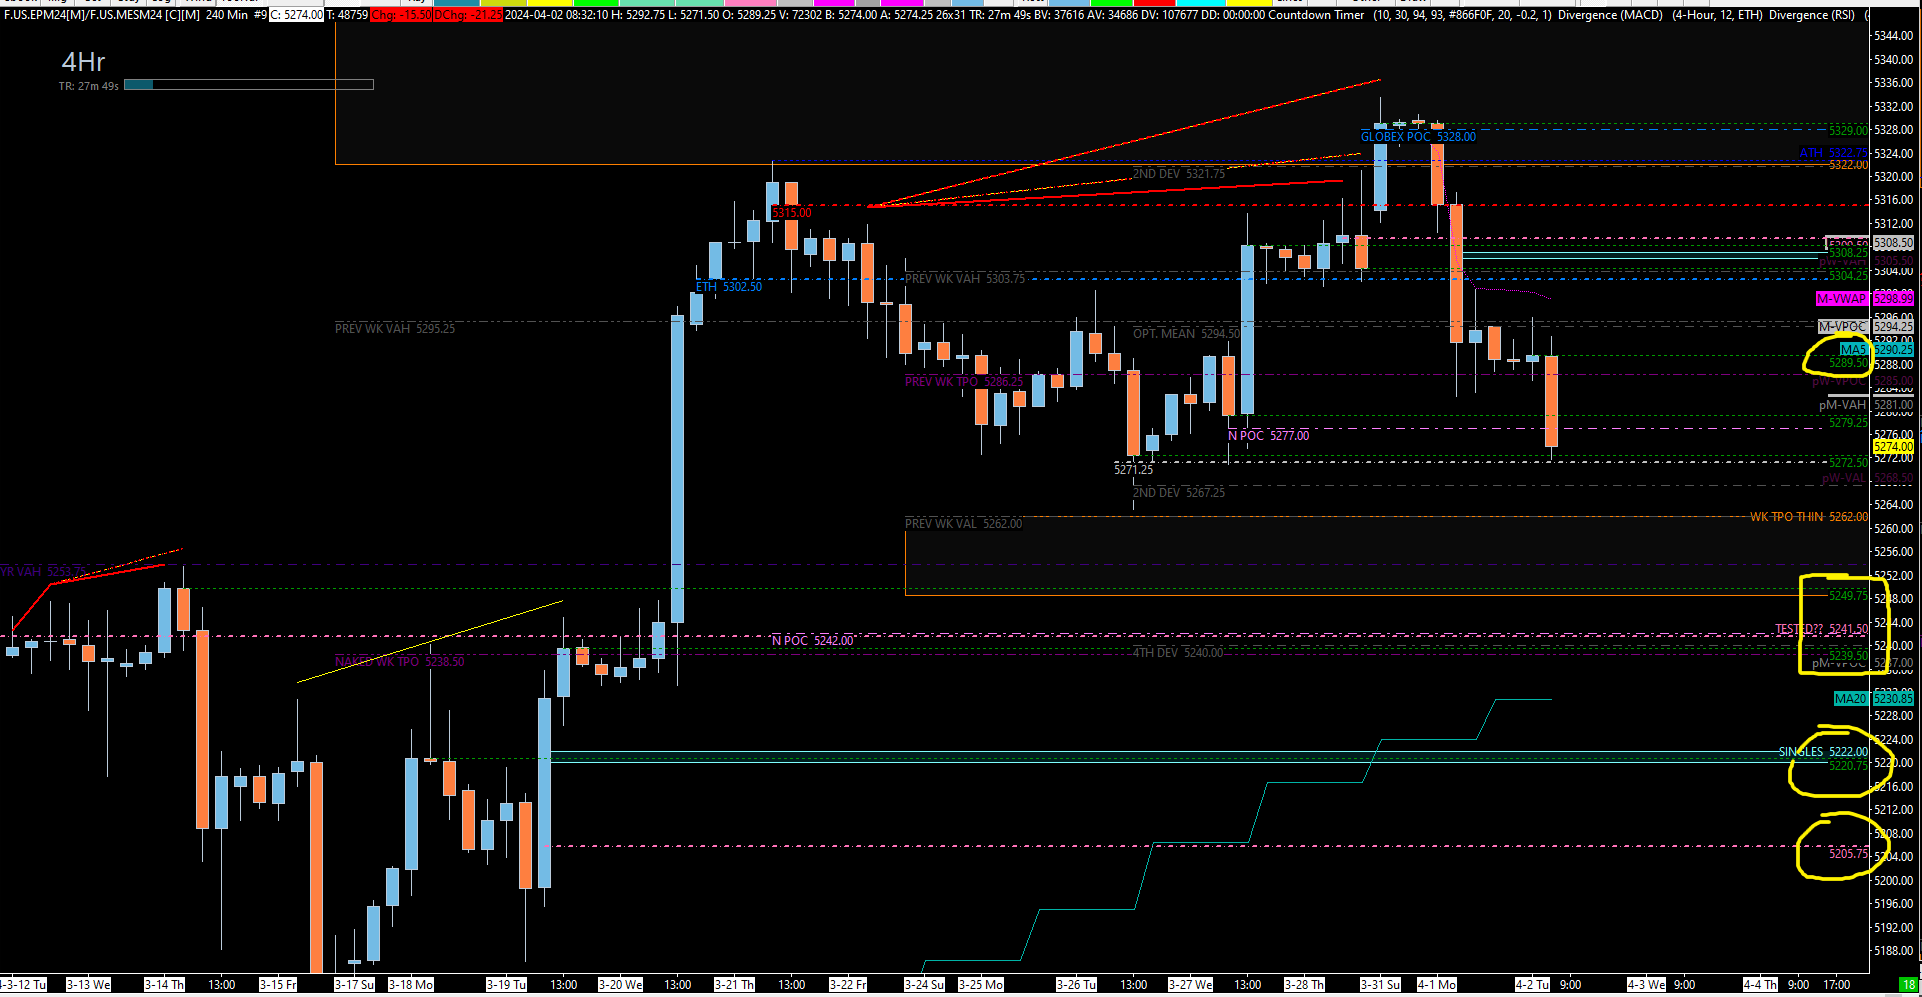1922x997 pixels.
Task: Click the magenta 5298.99 axis value
Action: [x=1893, y=299]
